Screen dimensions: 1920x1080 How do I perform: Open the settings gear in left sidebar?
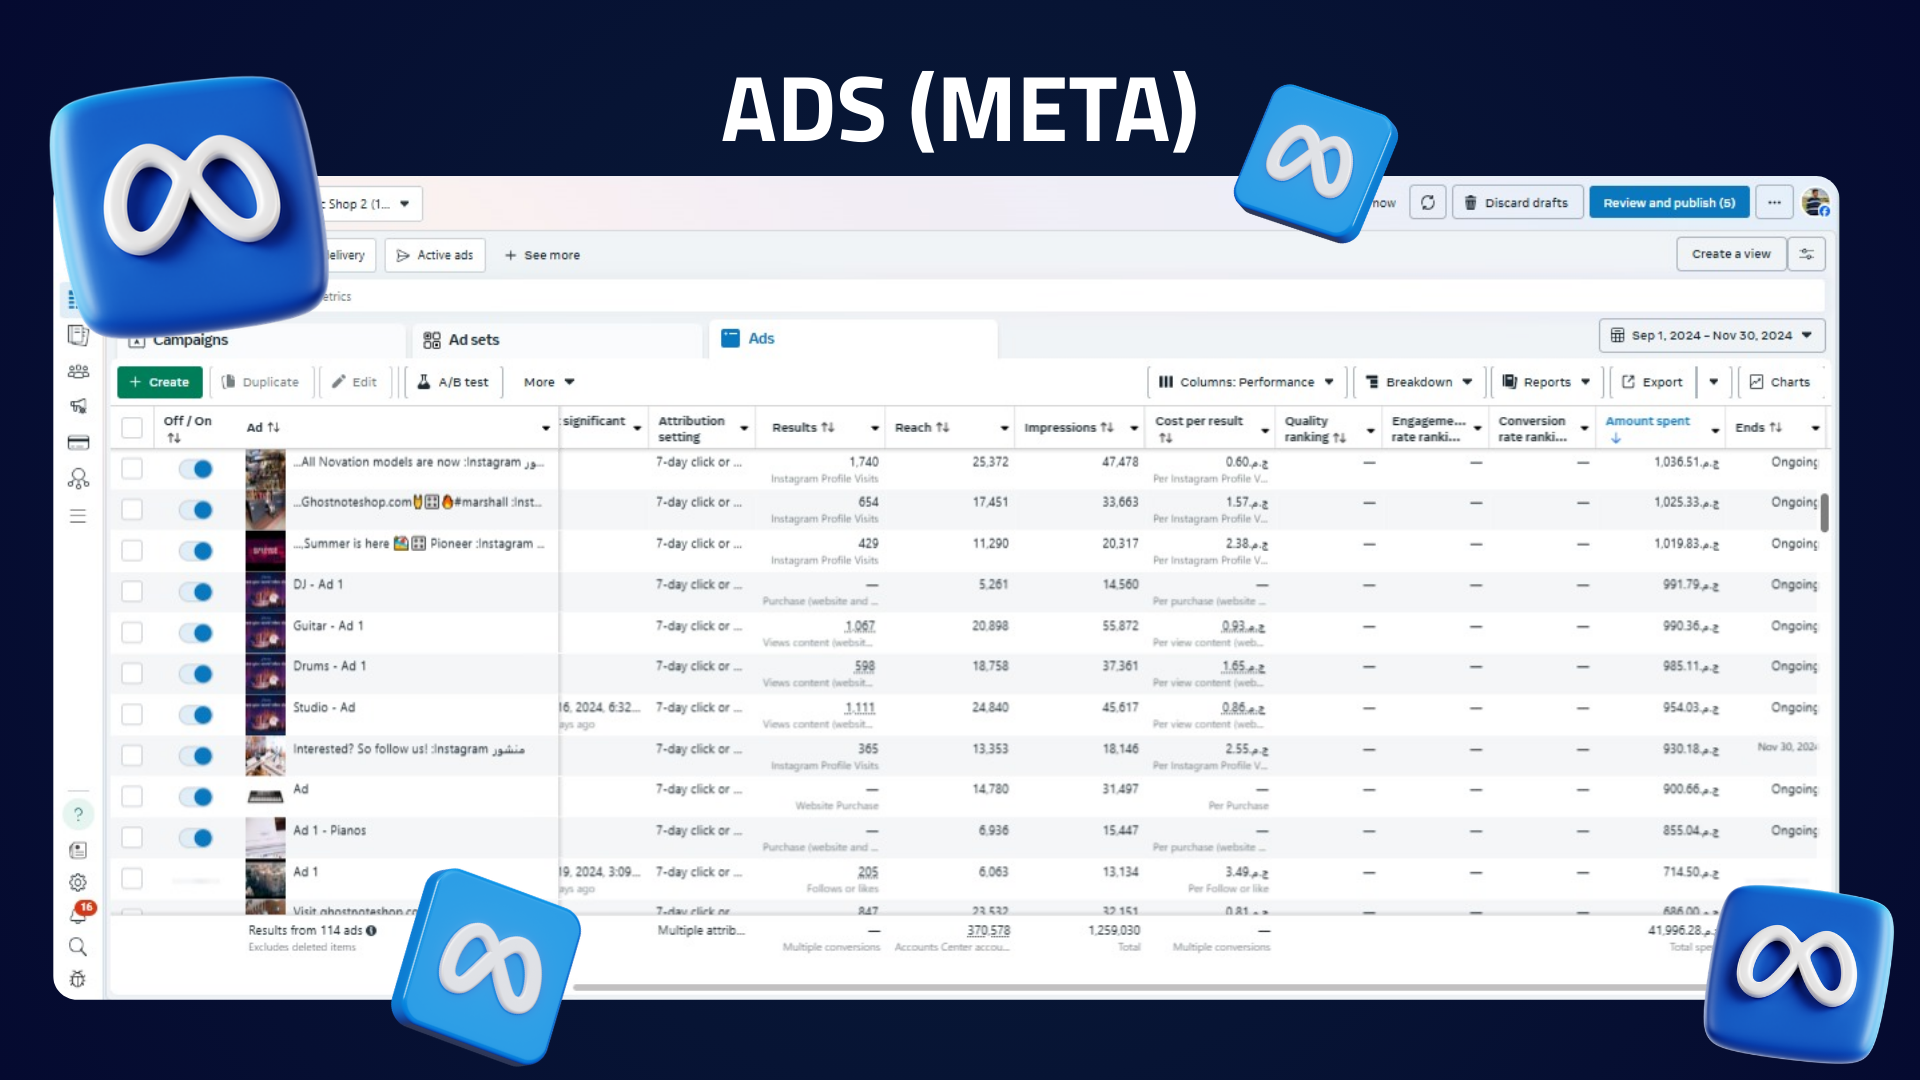(x=78, y=882)
